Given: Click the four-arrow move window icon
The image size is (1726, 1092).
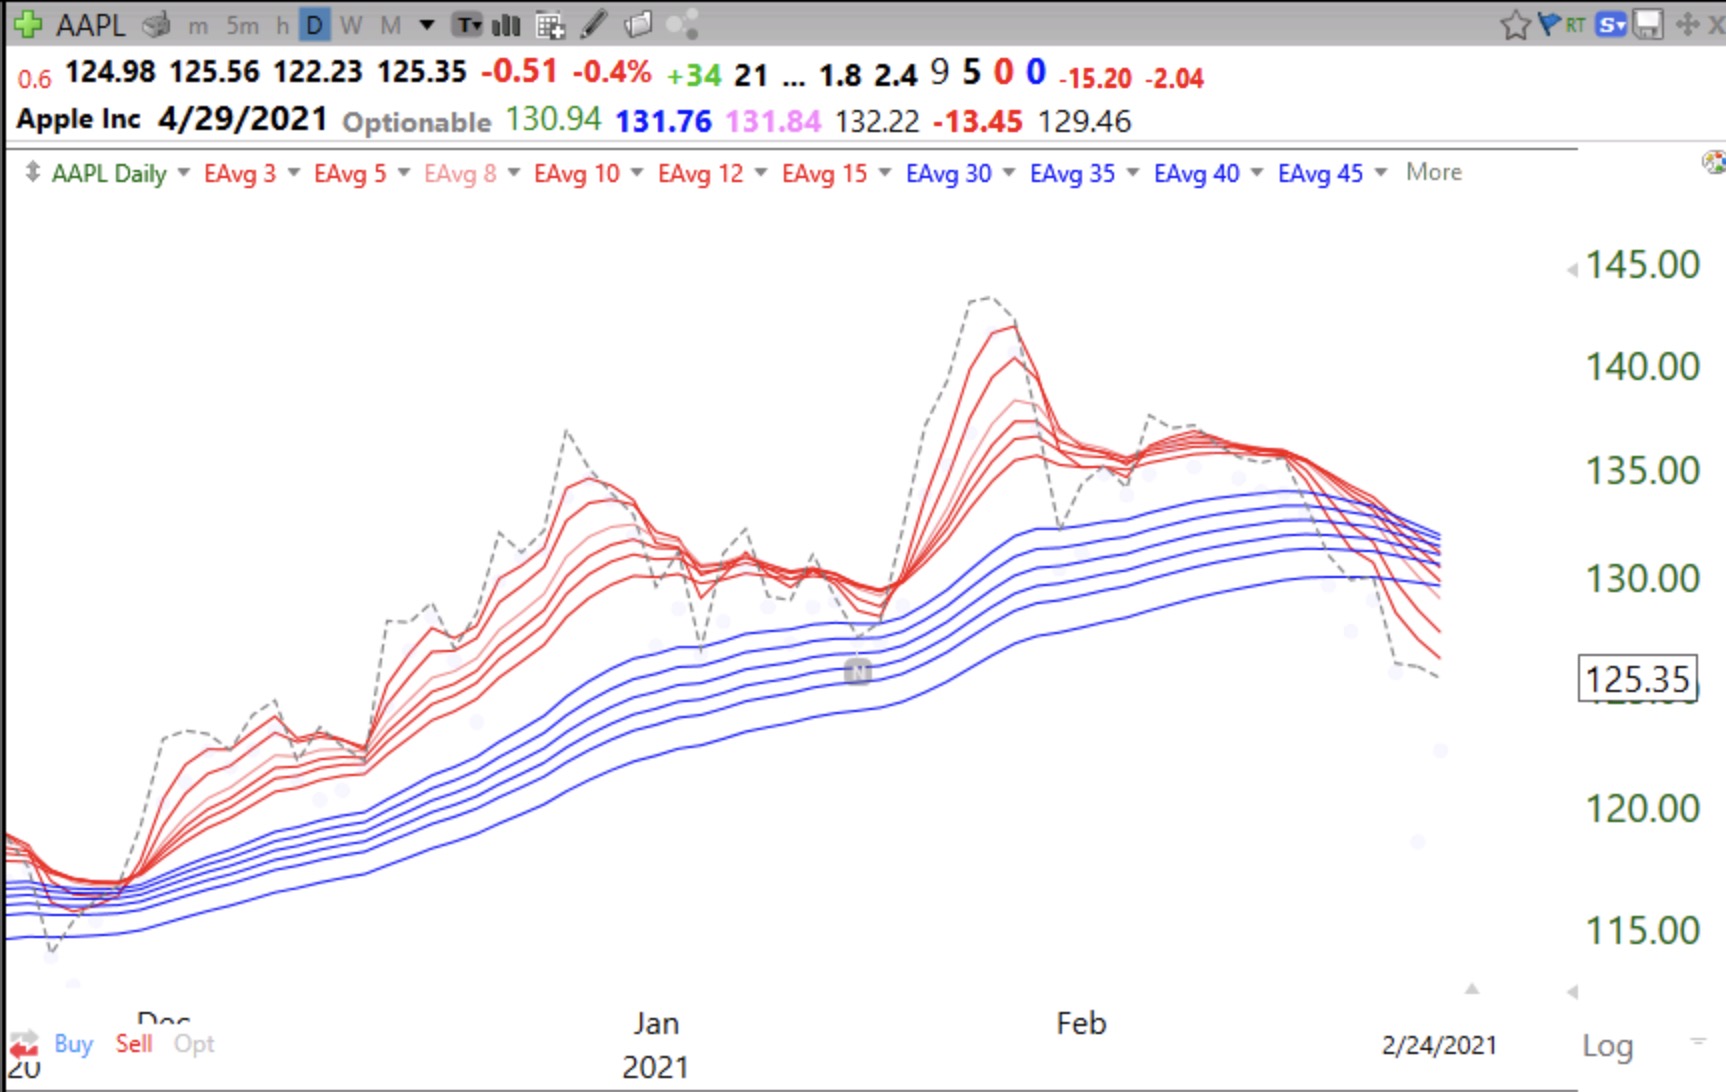Looking at the screenshot, I should (x=1688, y=24).
